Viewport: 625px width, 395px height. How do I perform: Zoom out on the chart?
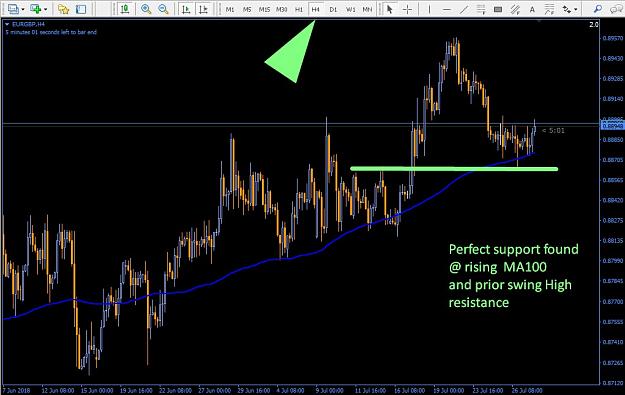tap(163, 9)
